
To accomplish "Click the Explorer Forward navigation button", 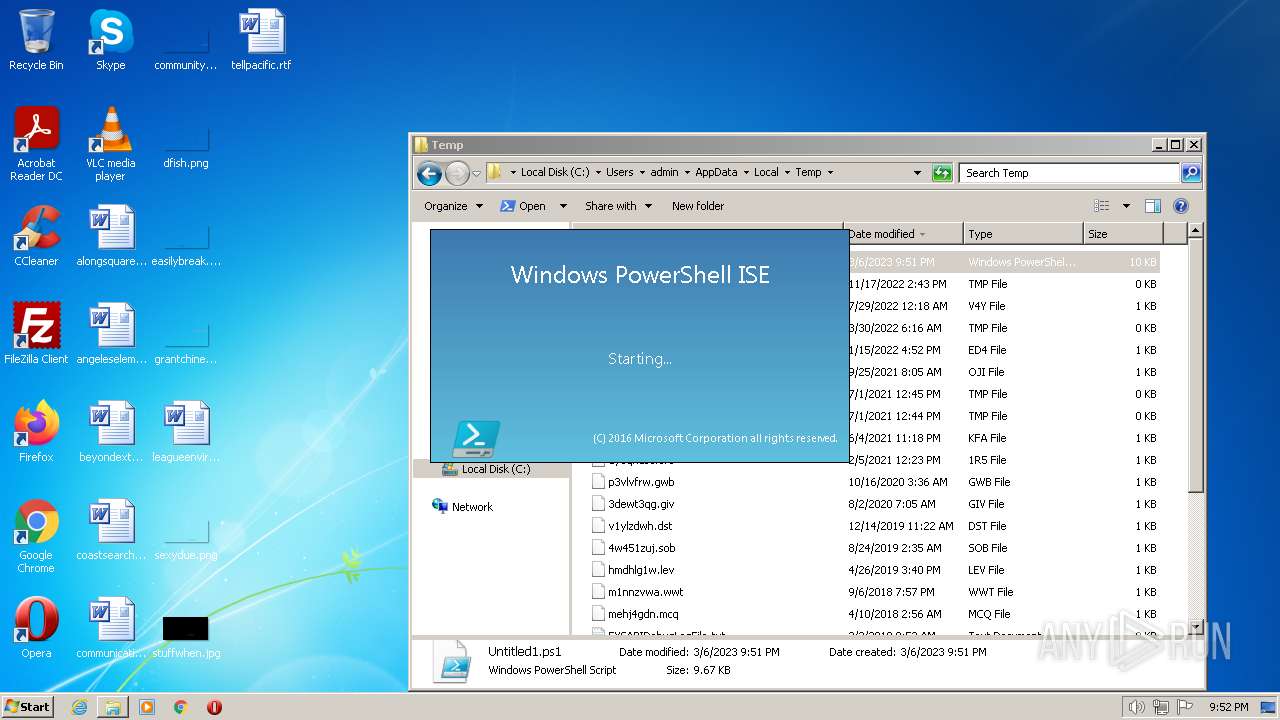I will coord(457,173).
